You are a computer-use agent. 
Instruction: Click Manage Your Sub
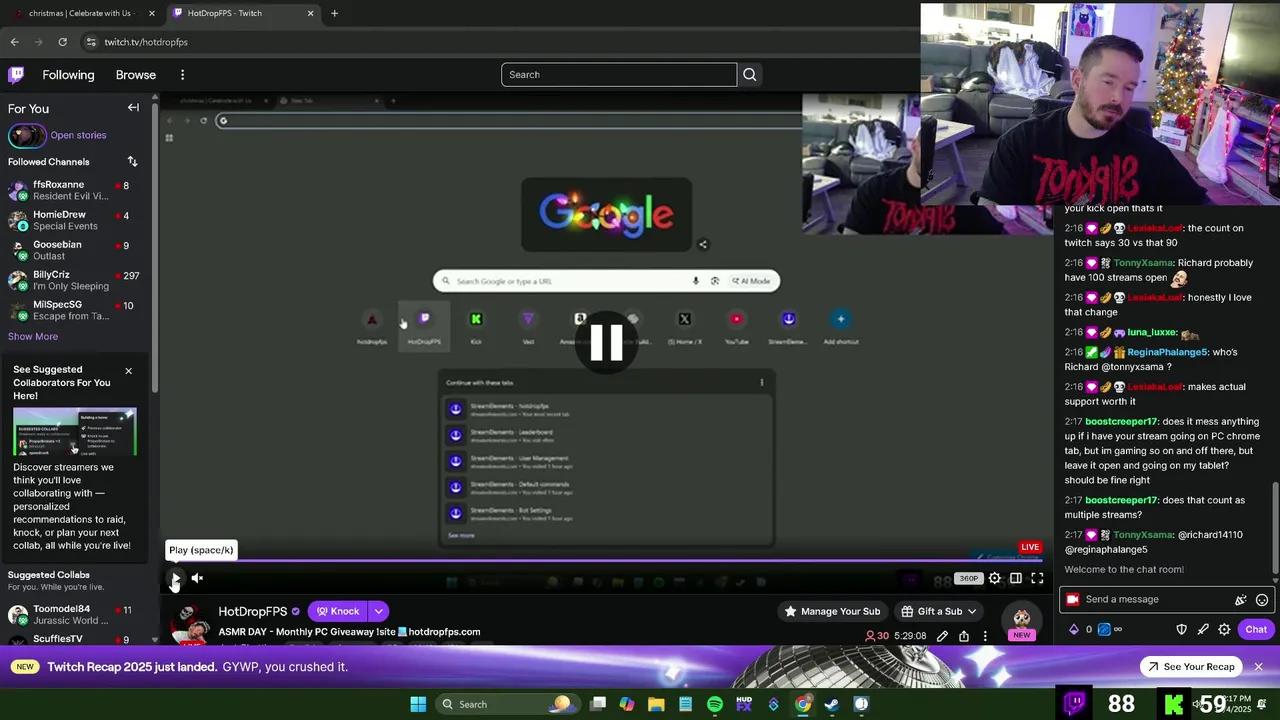coord(832,611)
